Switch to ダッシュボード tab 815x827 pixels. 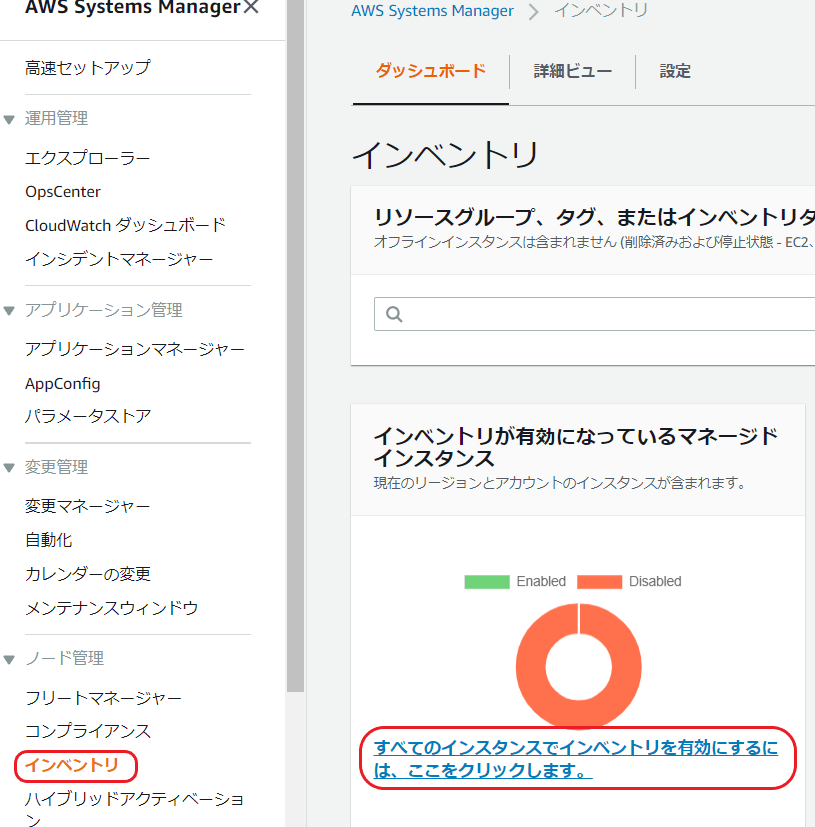tap(430, 71)
